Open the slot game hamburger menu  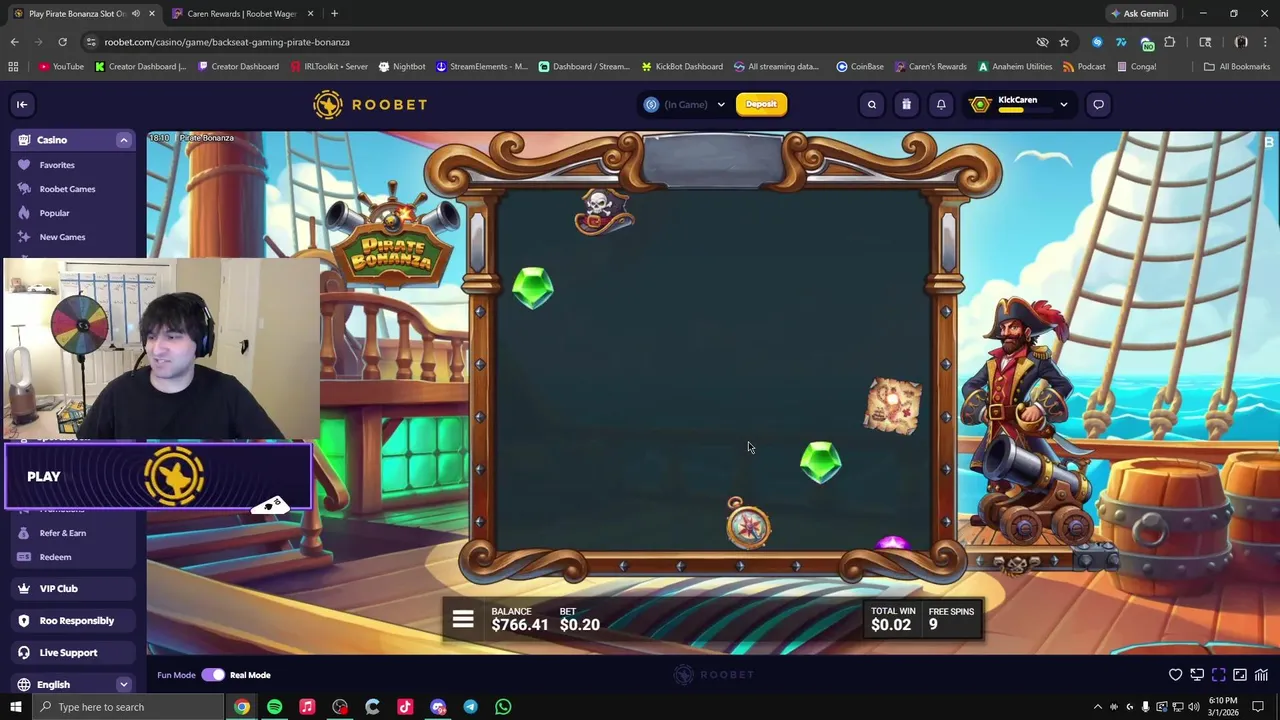point(463,620)
